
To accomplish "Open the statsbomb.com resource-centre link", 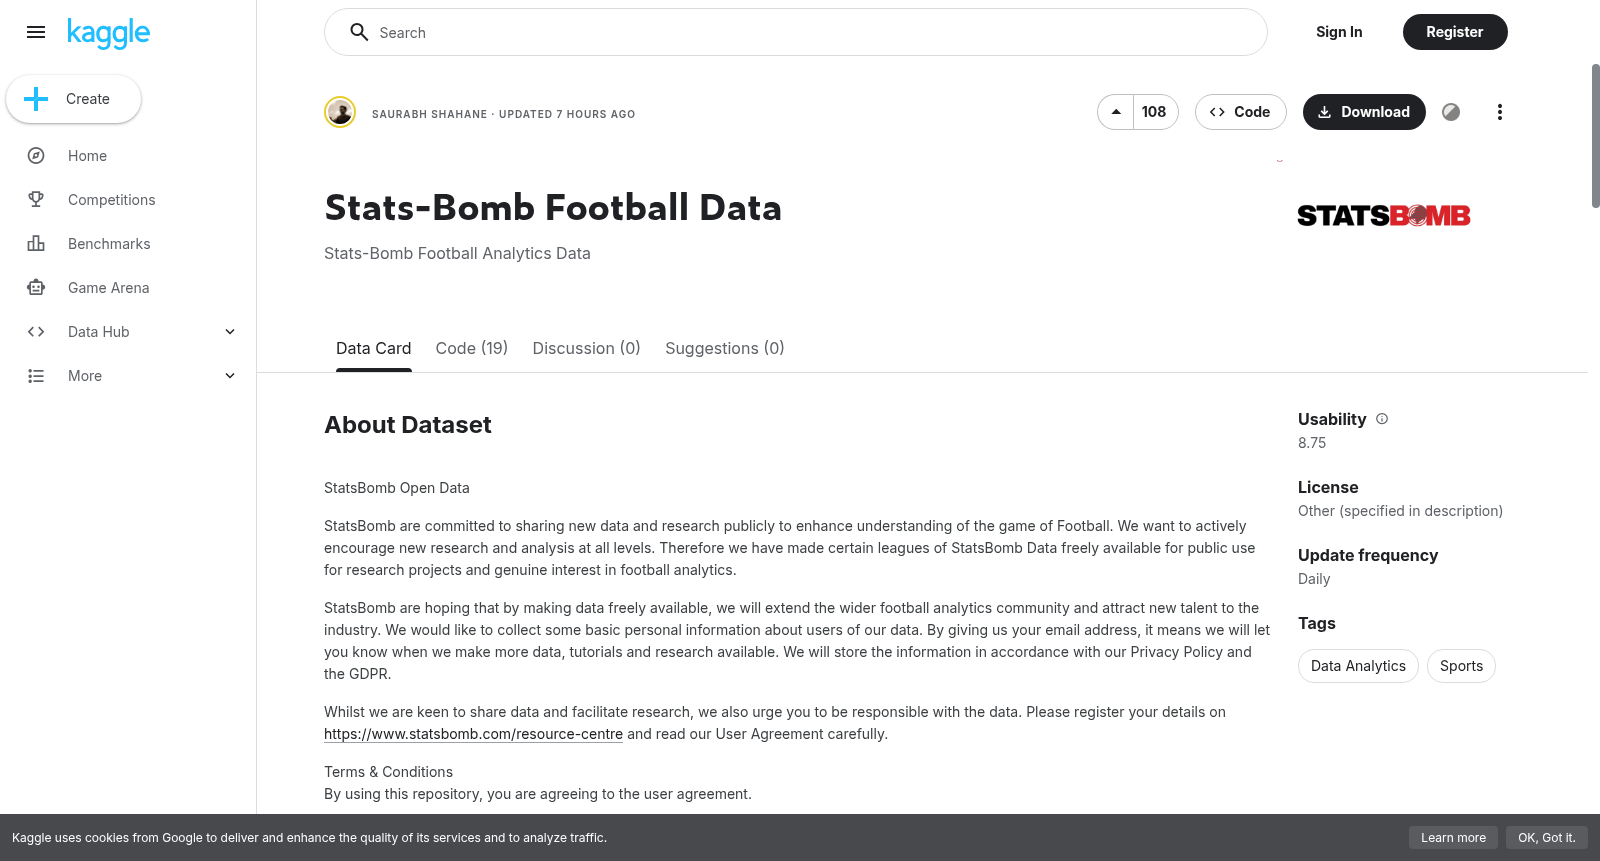I will [x=473, y=734].
